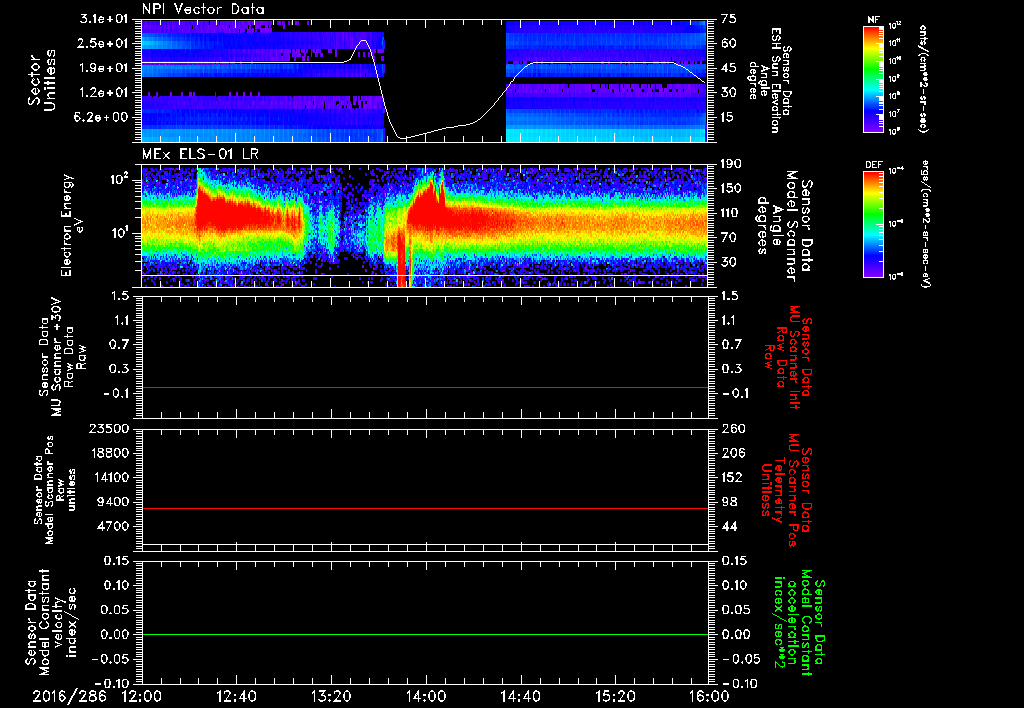
Task: Click the '15:20' time axis label
Action: click(x=615, y=696)
